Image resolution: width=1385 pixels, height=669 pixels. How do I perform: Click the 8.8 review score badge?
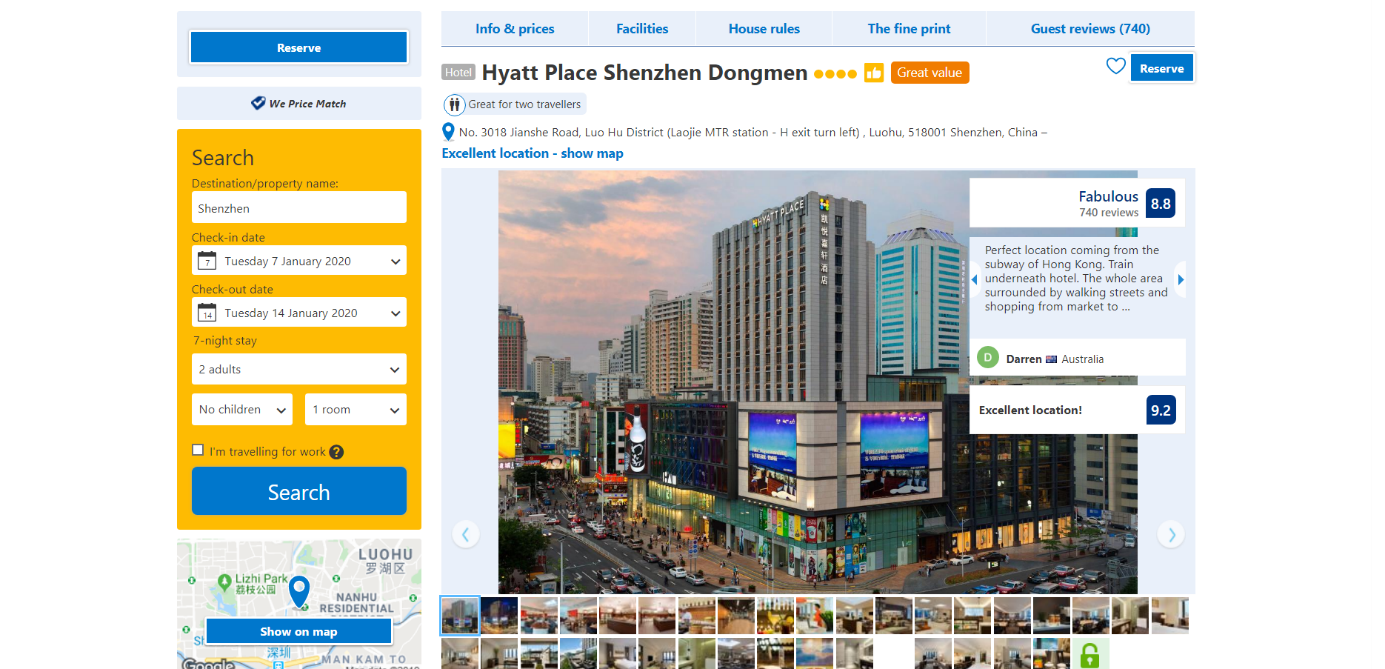[1160, 204]
